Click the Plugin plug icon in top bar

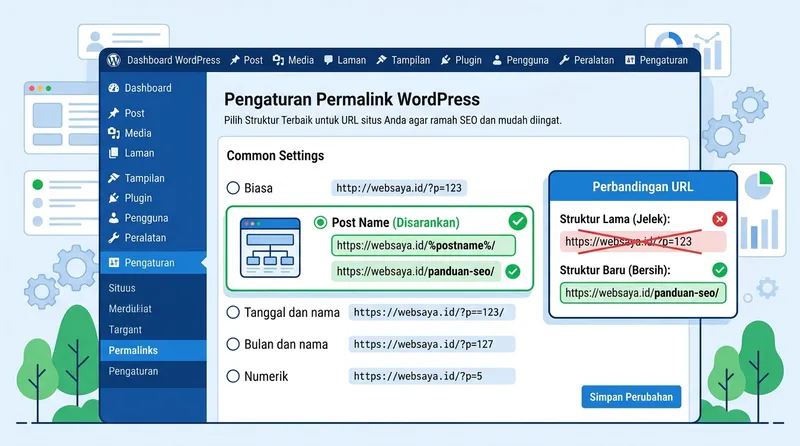click(445, 60)
